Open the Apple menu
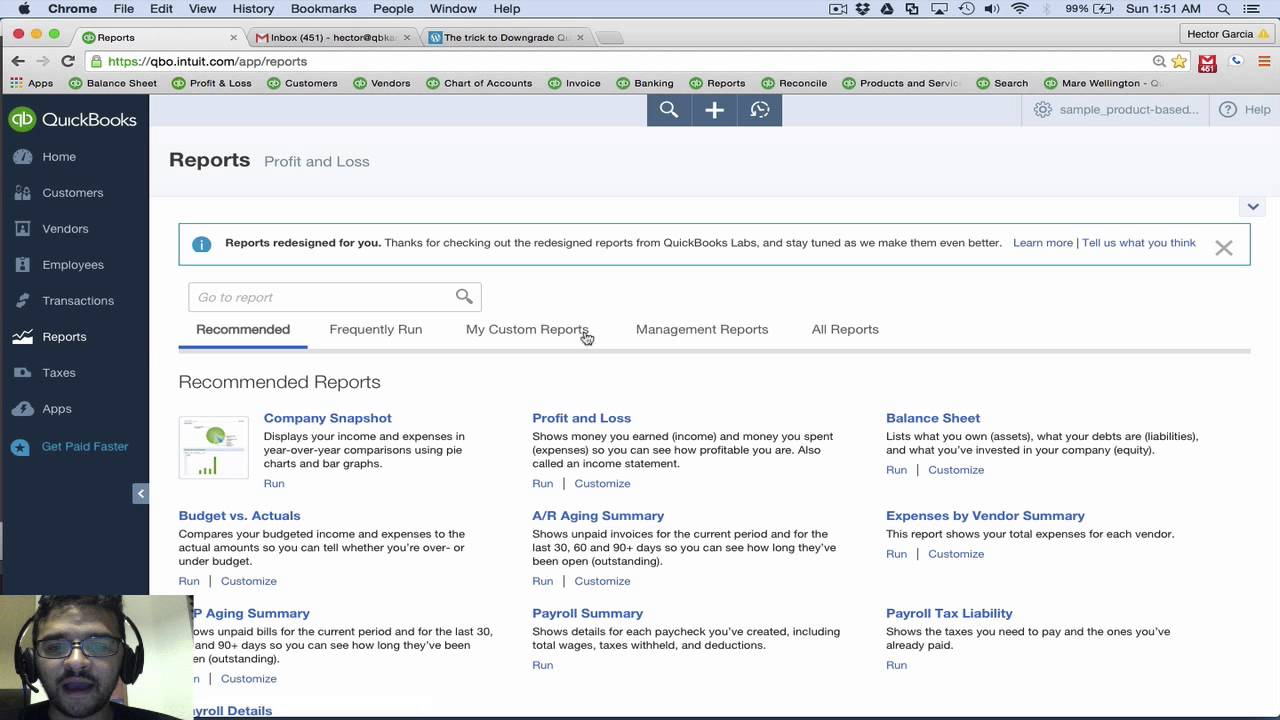The image size is (1280, 720). point(24,9)
